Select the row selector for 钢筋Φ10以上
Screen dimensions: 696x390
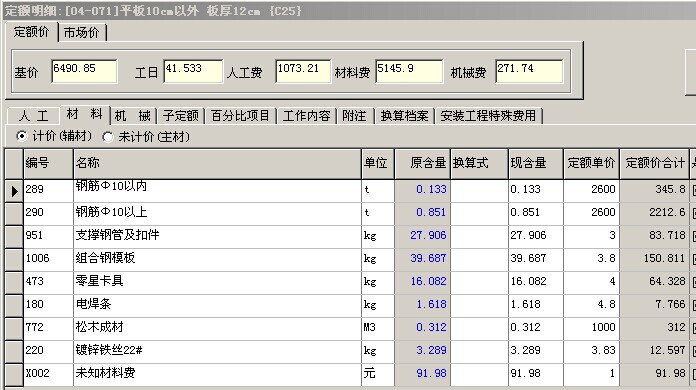[x=14, y=214]
